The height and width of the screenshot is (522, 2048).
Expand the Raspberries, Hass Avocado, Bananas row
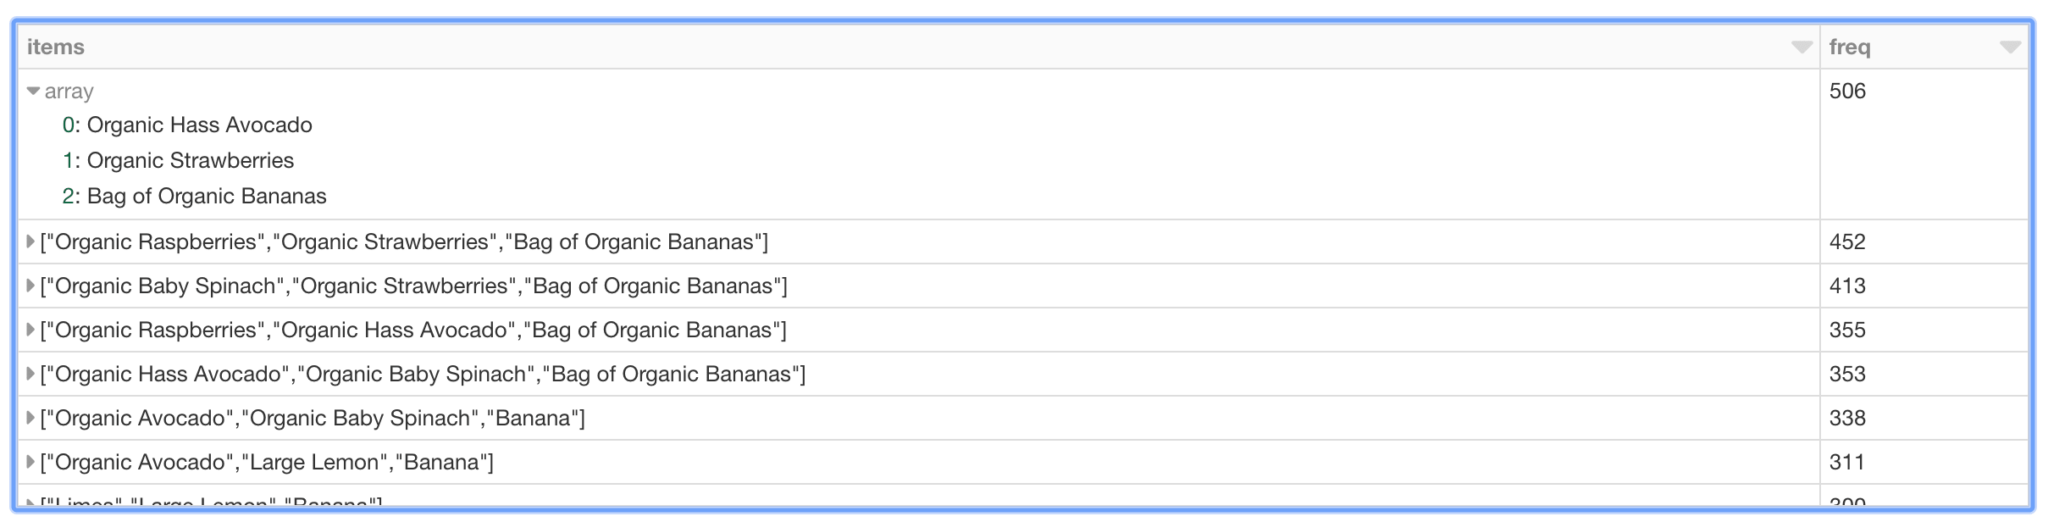click(x=31, y=330)
